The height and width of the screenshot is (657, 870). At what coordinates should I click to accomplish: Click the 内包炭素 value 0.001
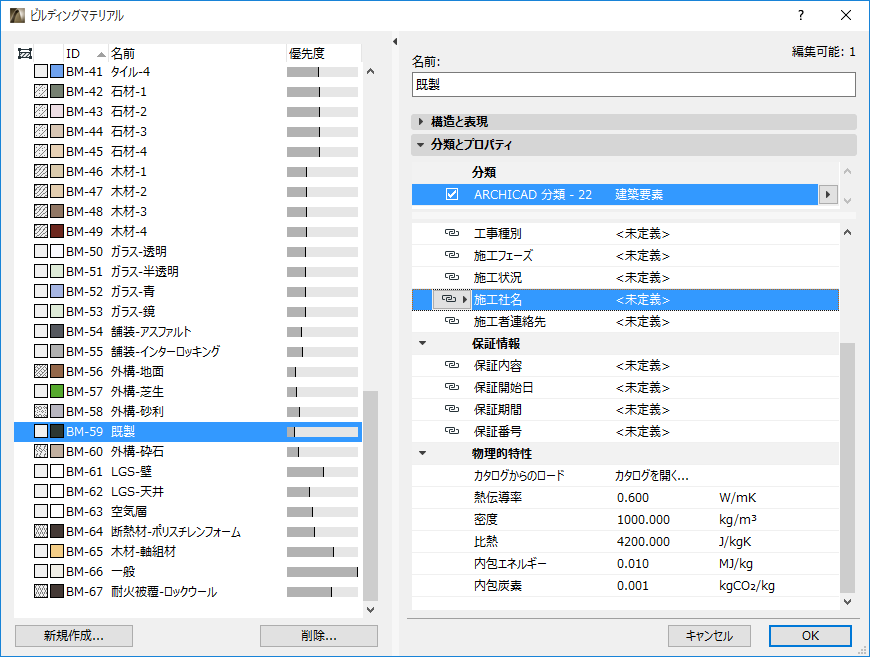[633, 585]
